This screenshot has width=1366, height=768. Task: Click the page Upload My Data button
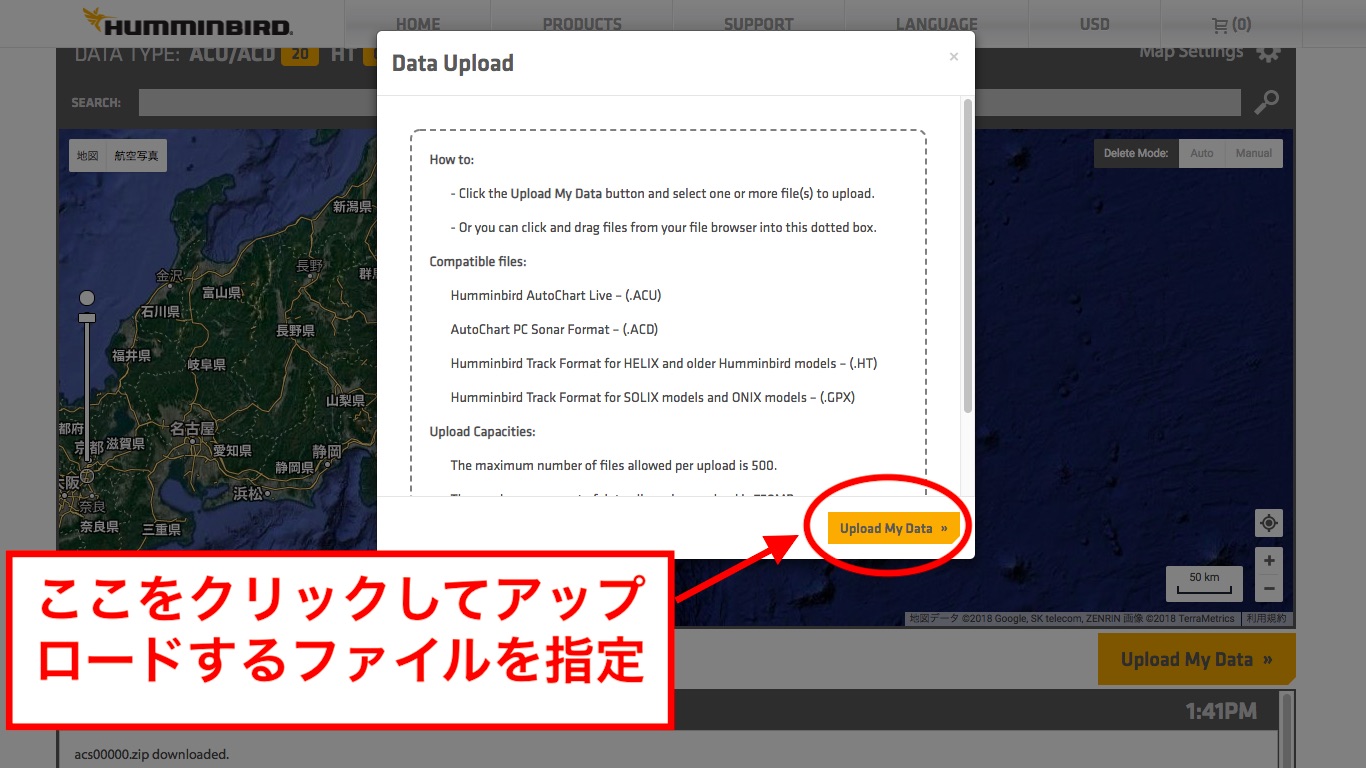(1196, 659)
